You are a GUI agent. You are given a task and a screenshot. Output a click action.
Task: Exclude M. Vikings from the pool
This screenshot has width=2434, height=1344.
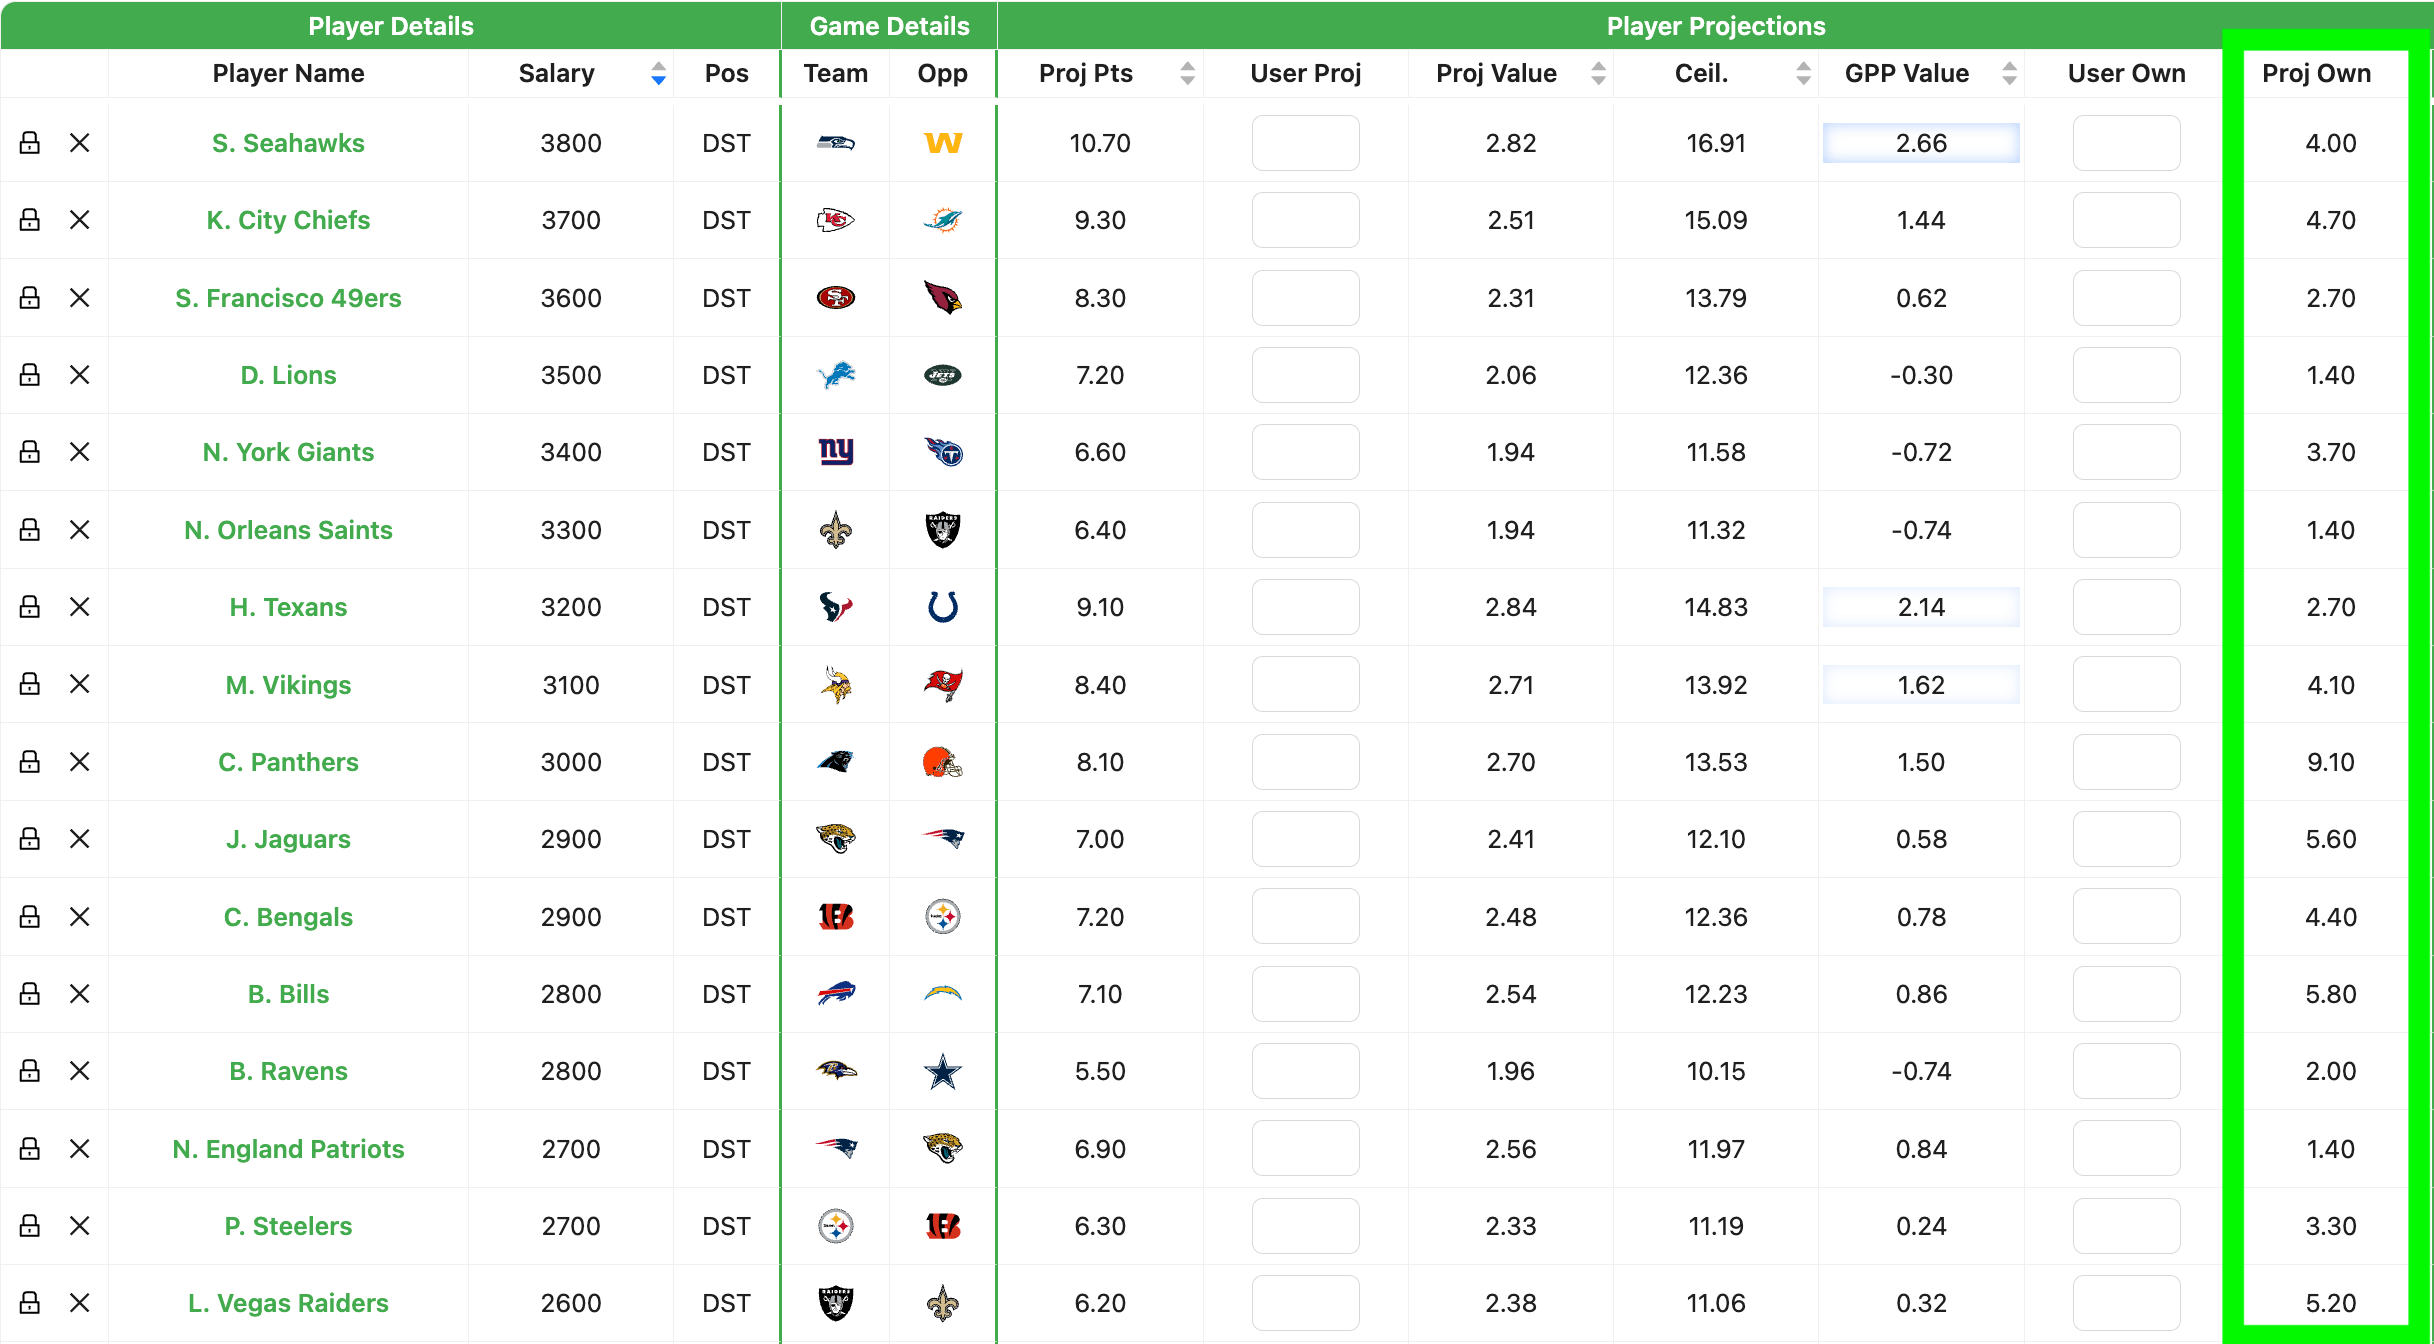click(x=80, y=684)
